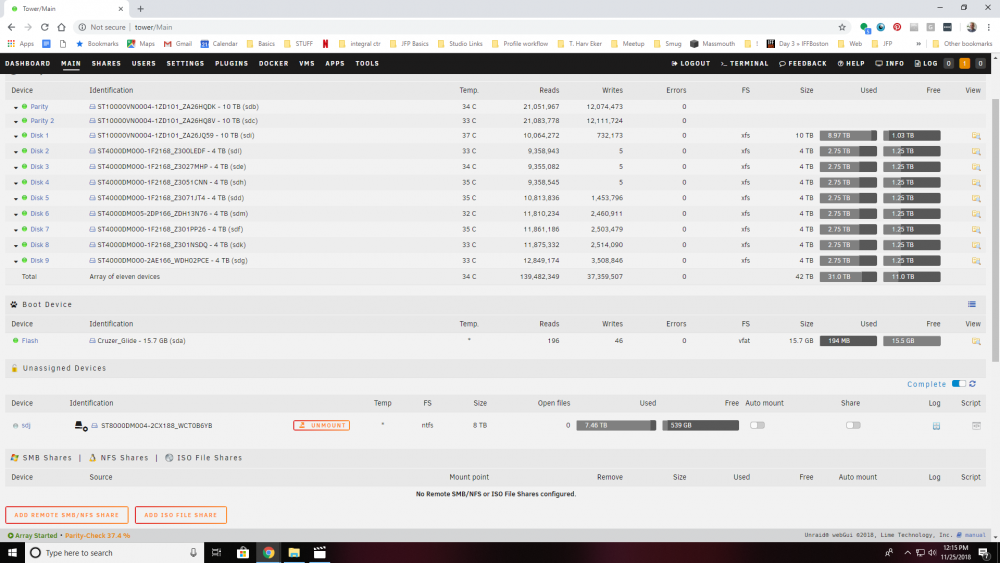This screenshot has height=563, width=1000.
Task: Open log icon for sdj device
Action: [936, 426]
